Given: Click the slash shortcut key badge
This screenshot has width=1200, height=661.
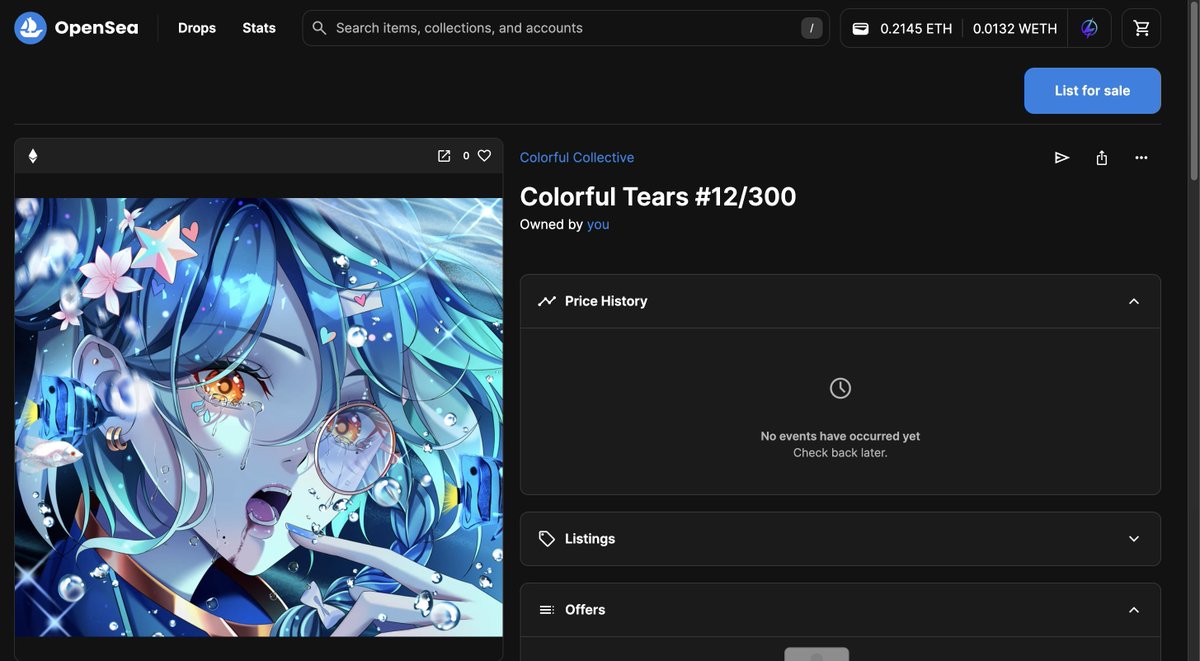Looking at the screenshot, I should point(812,28).
